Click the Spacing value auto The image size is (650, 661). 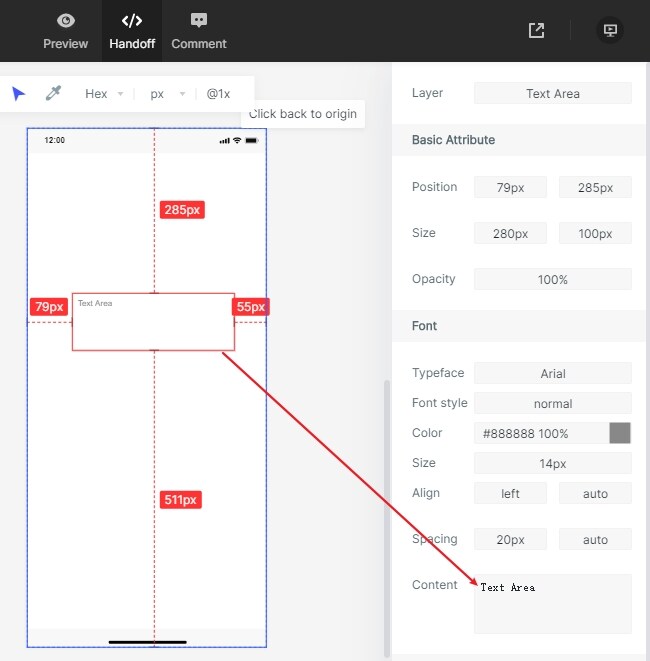595,539
